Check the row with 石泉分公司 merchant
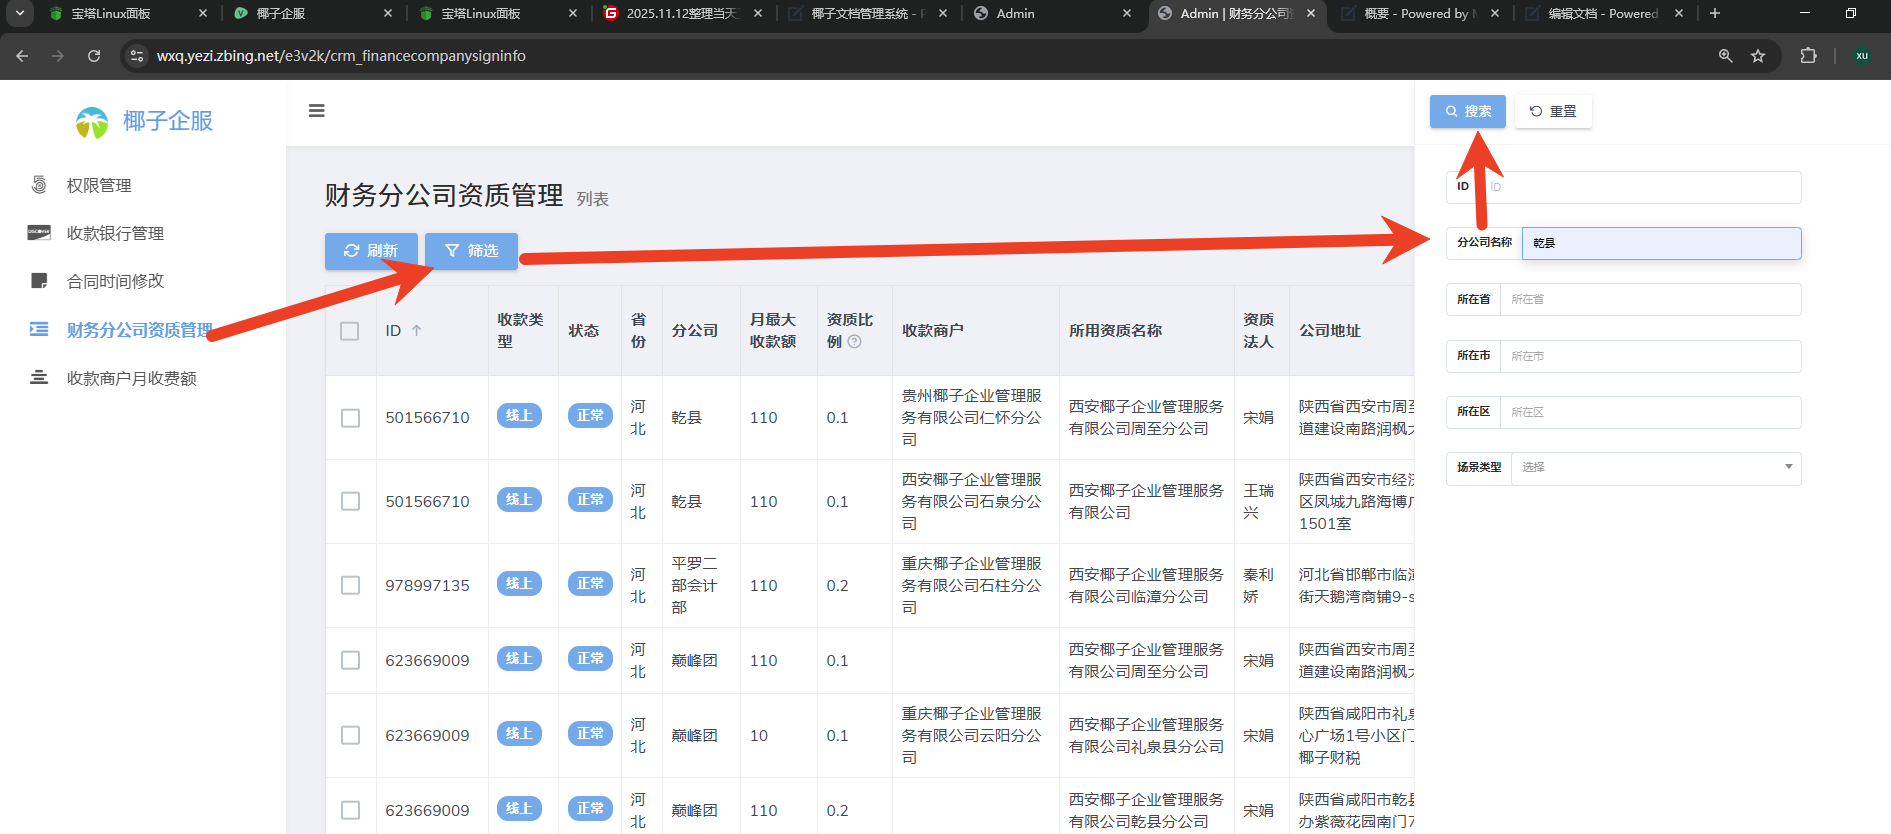 point(350,501)
